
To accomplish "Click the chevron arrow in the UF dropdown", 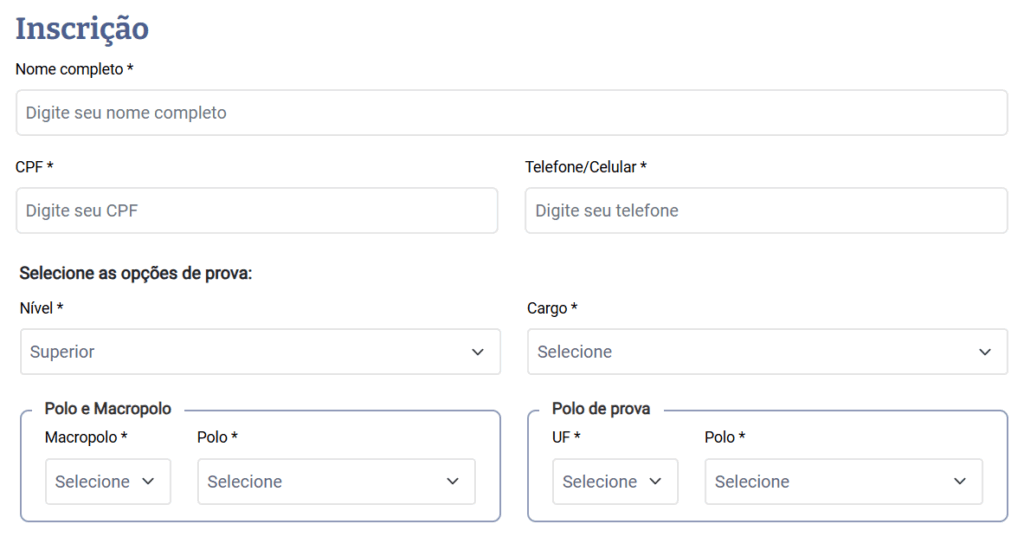I will 656,481.
